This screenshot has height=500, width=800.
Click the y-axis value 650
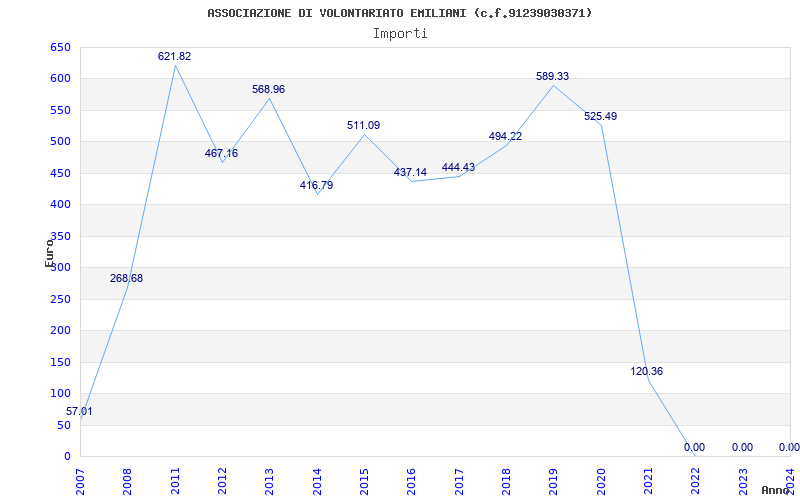point(60,47)
